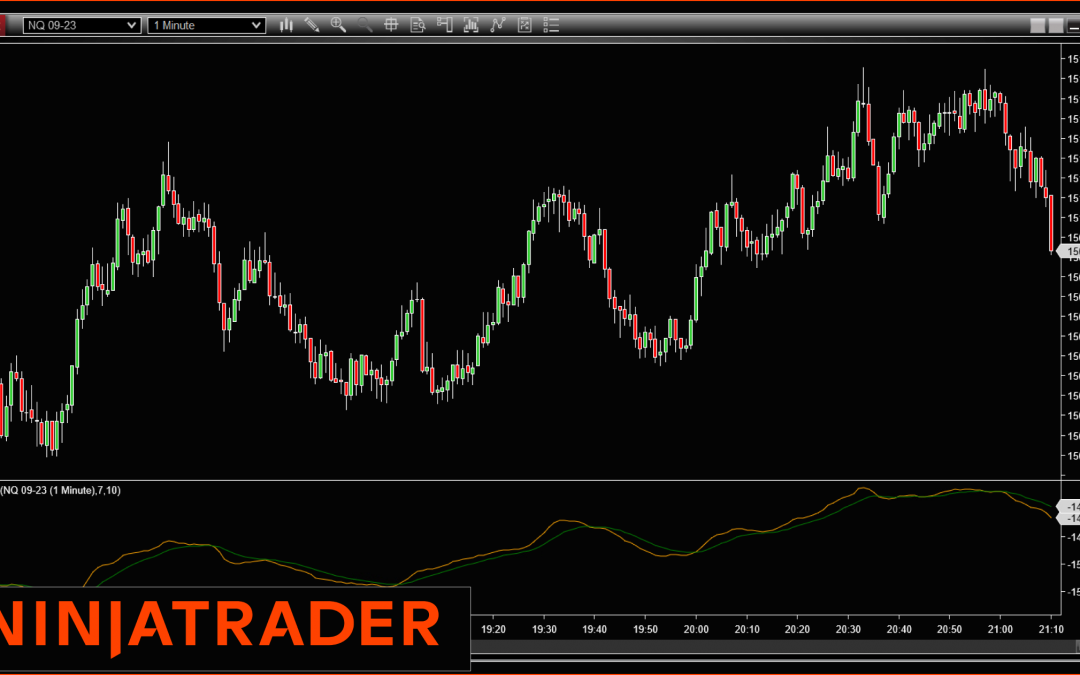Open the 1 Minute interval dropdown
The width and height of the screenshot is (1080, 675).
207,25
